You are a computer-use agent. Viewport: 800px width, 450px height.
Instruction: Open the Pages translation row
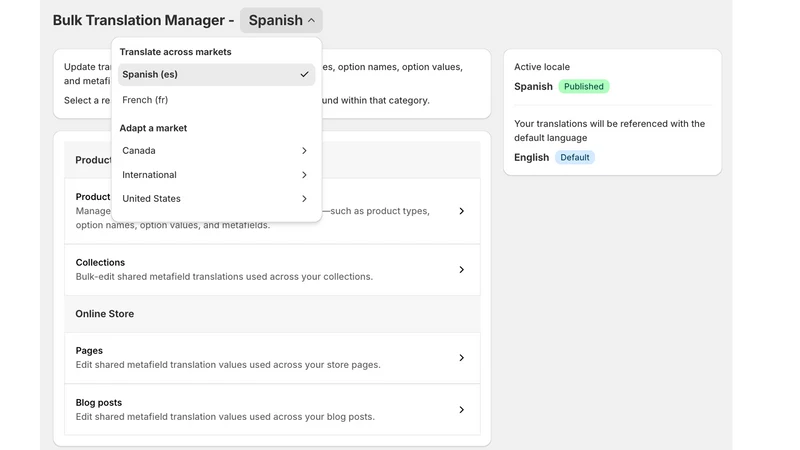click(272, 358)
